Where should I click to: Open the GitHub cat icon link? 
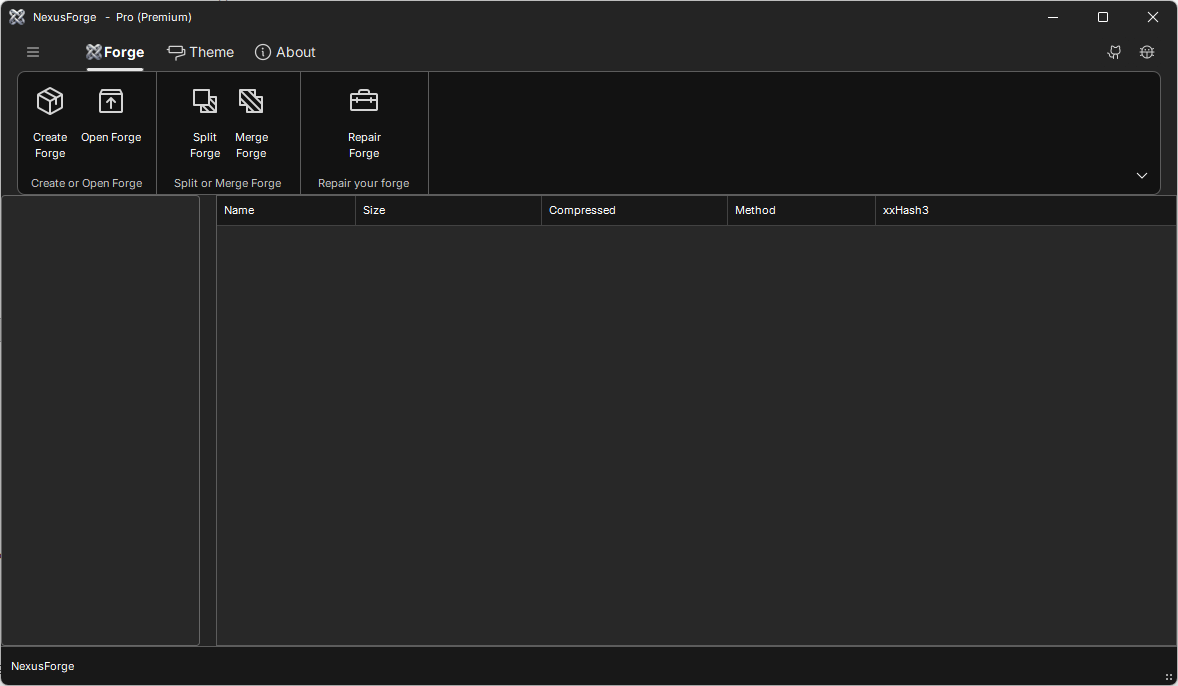tap(1114, 52)
